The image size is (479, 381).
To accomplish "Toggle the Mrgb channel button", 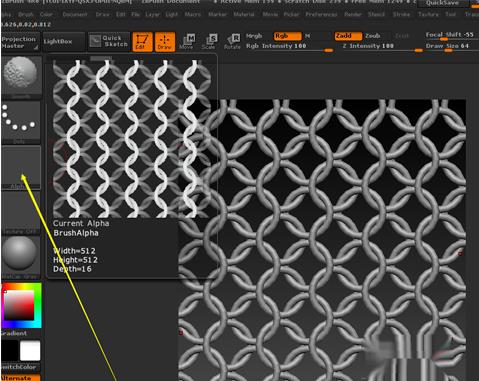I will [255, 36].
